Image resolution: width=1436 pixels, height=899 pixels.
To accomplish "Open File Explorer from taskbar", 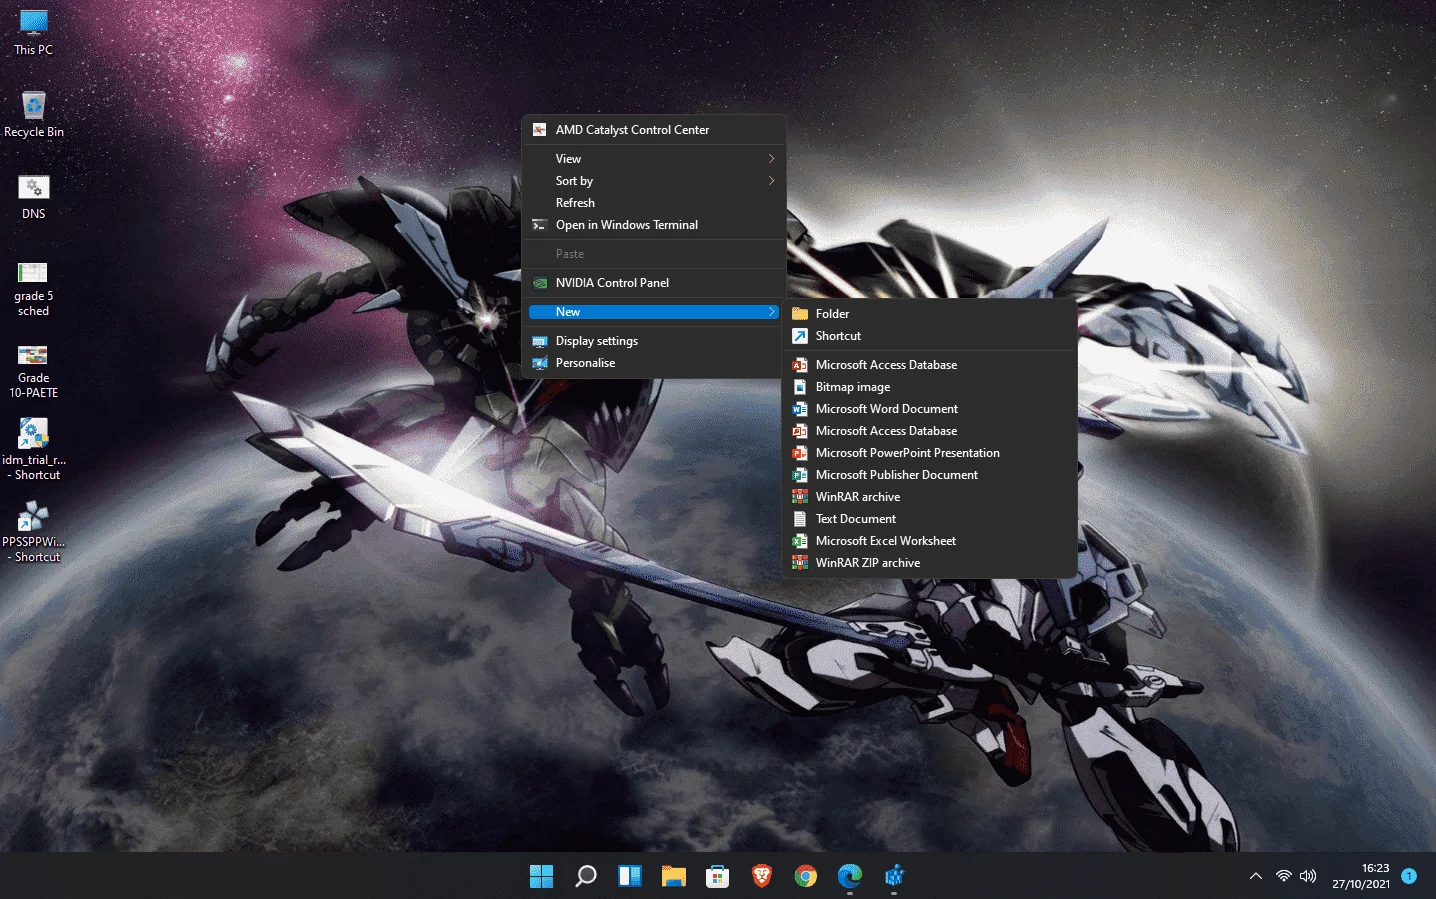I will click(x=674, y=876).
